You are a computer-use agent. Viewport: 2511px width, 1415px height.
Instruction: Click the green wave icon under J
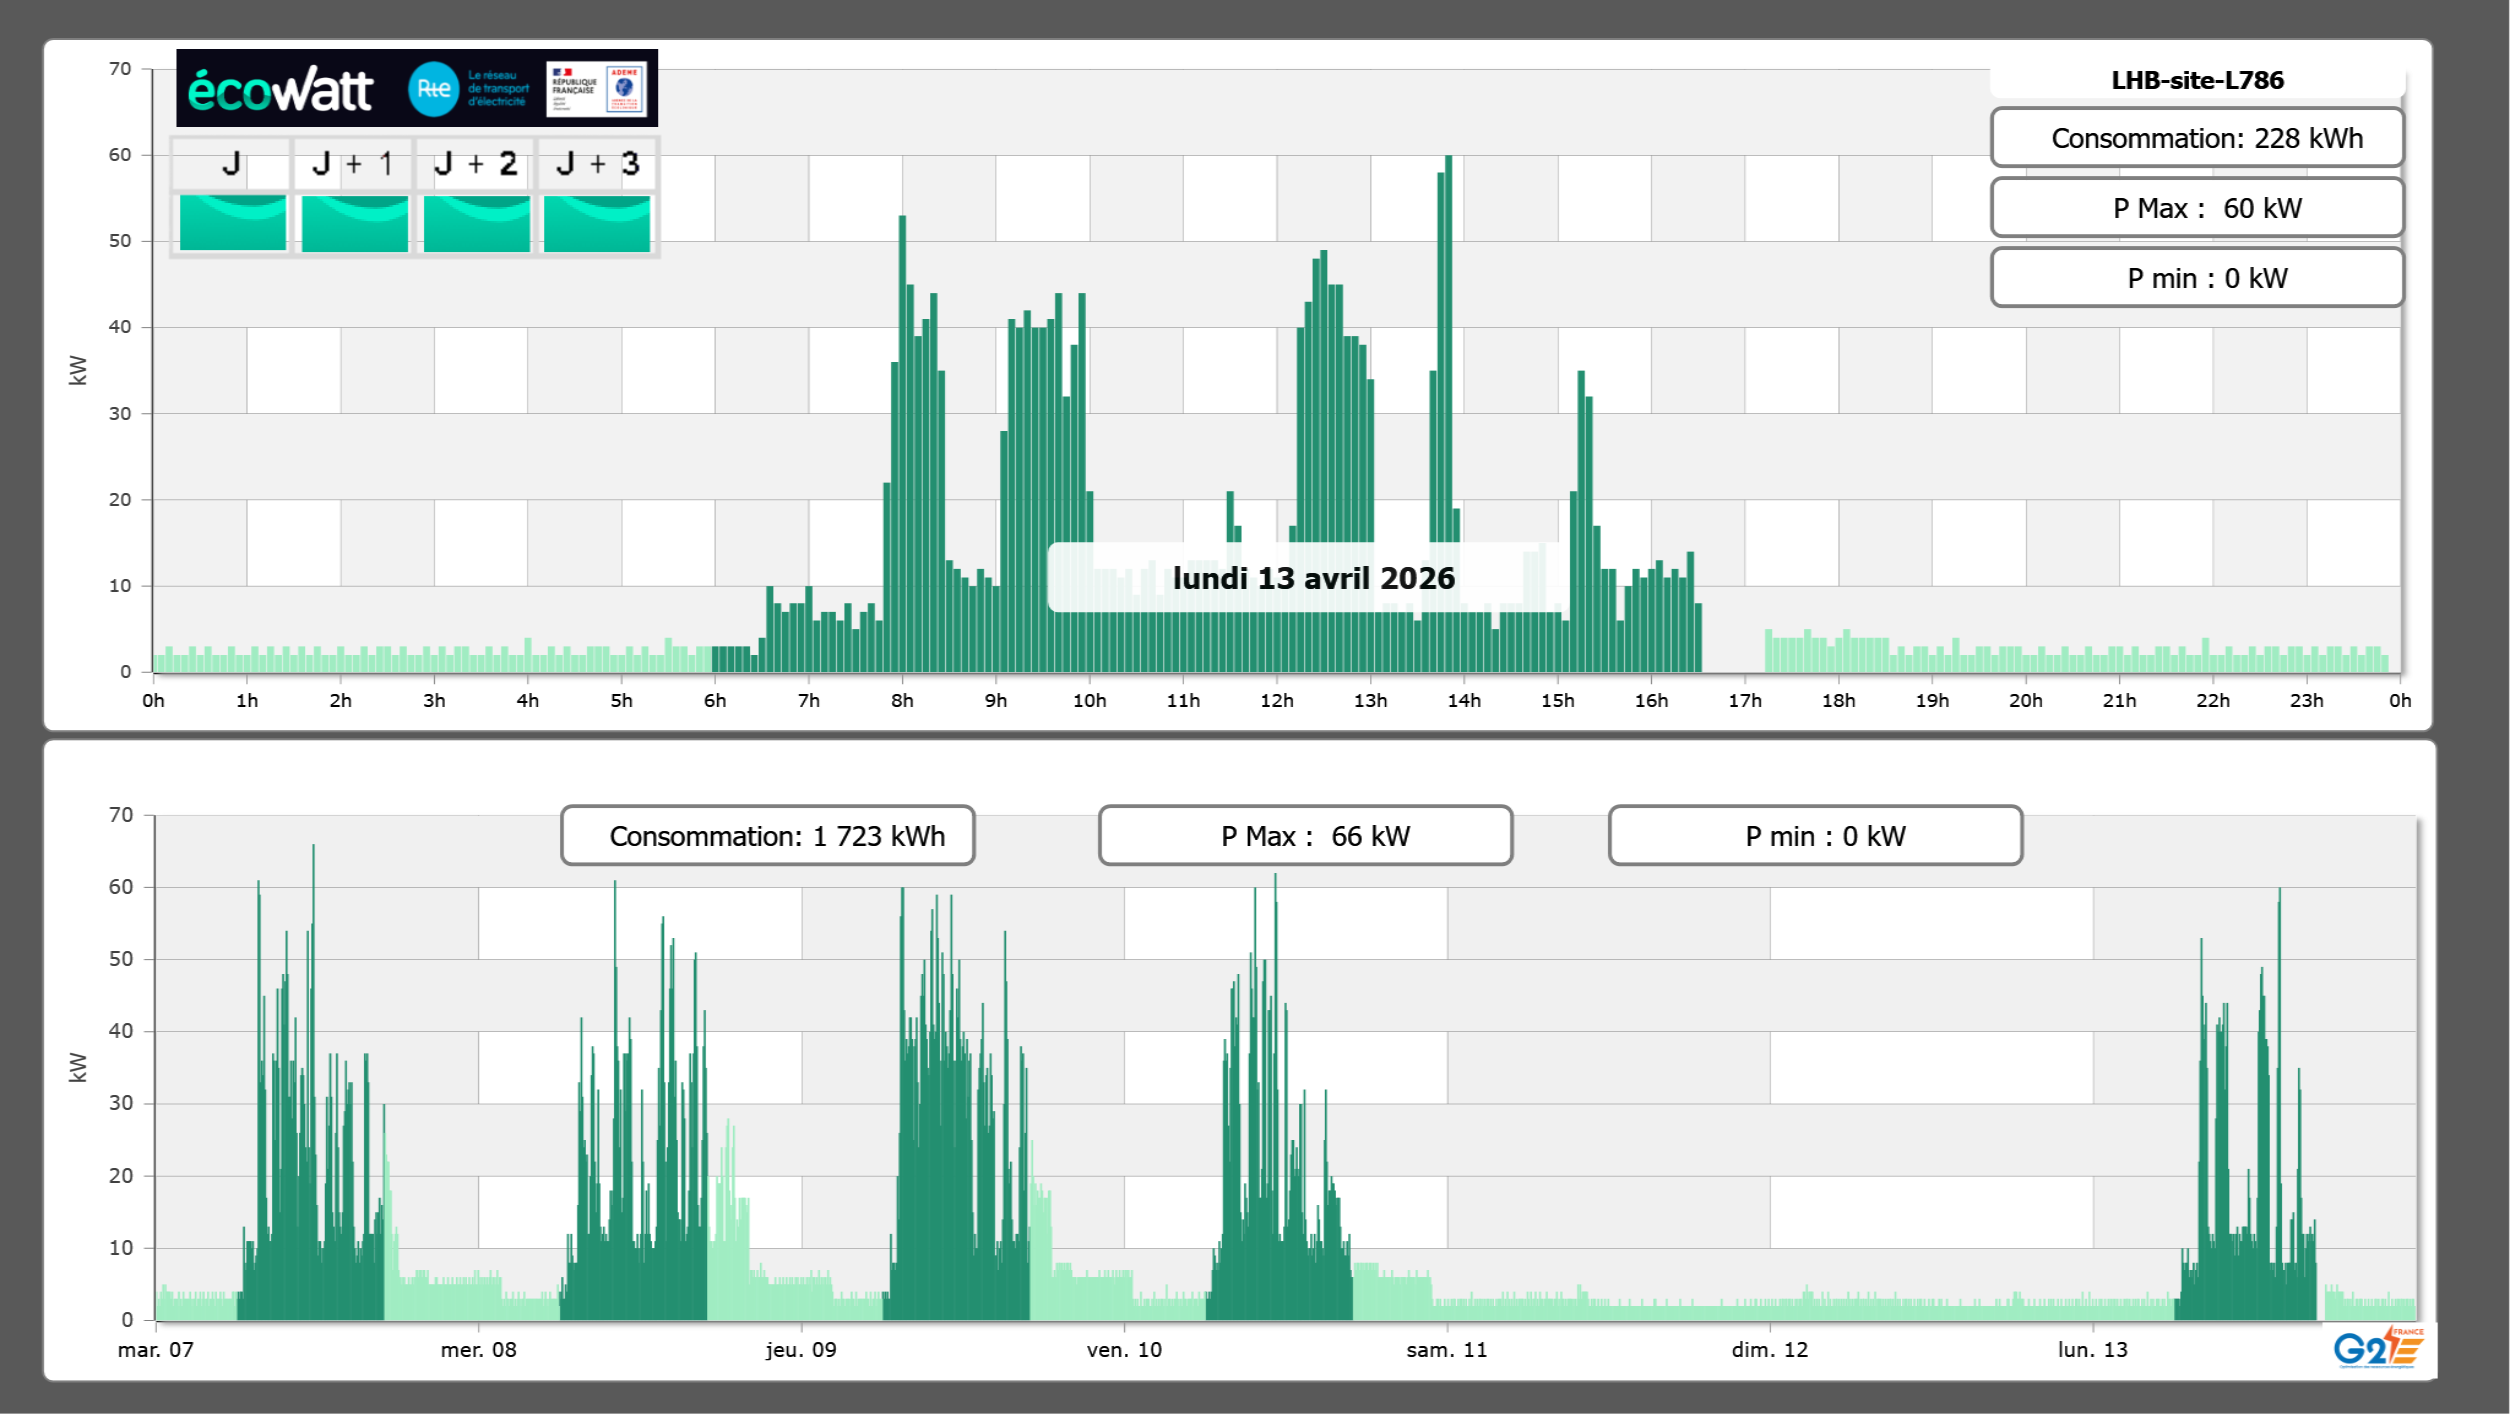(233, 223)
